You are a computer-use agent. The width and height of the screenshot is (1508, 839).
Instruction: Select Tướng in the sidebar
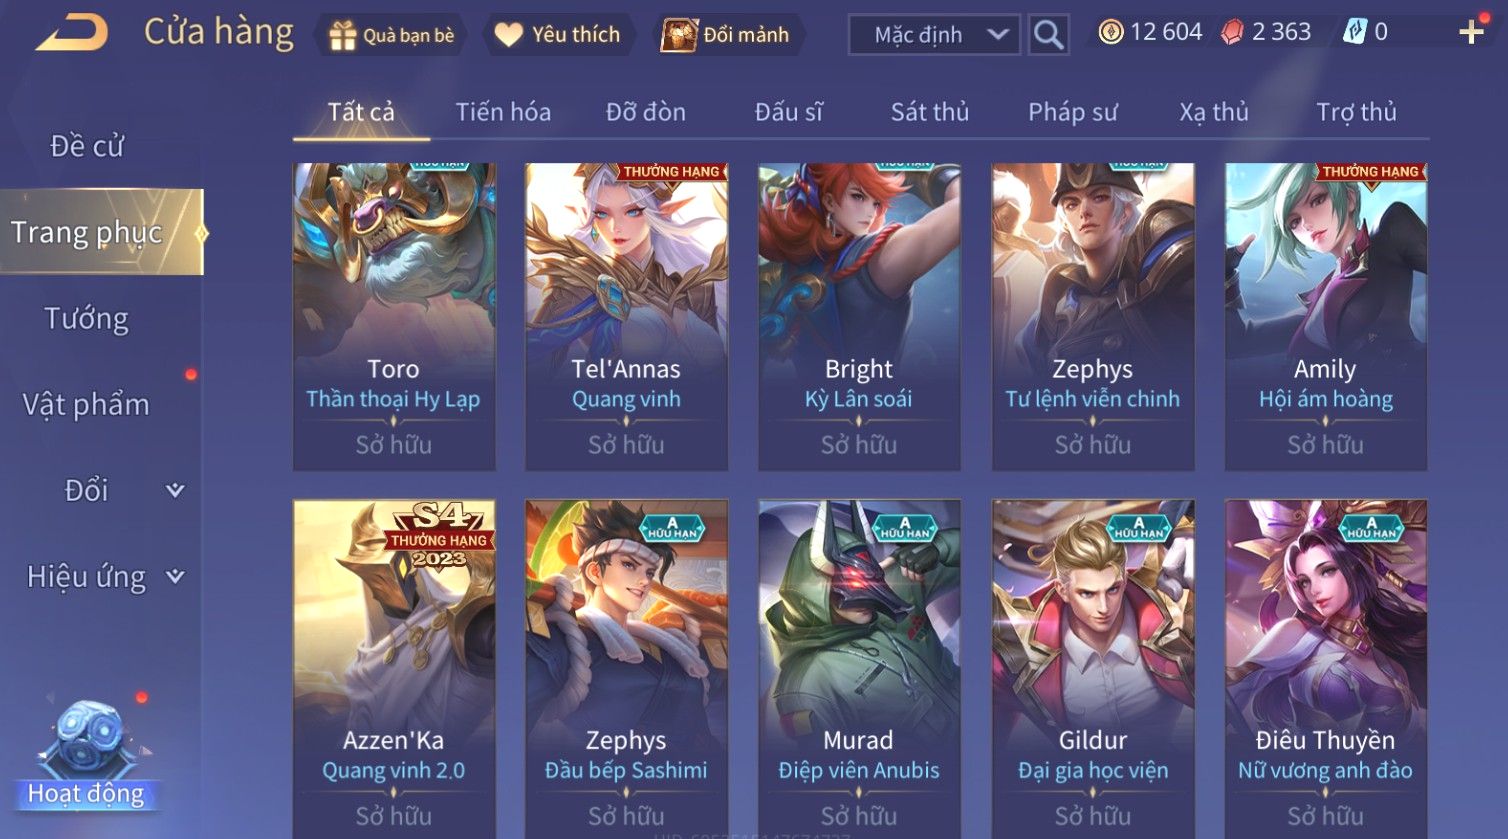coord(87,318)
